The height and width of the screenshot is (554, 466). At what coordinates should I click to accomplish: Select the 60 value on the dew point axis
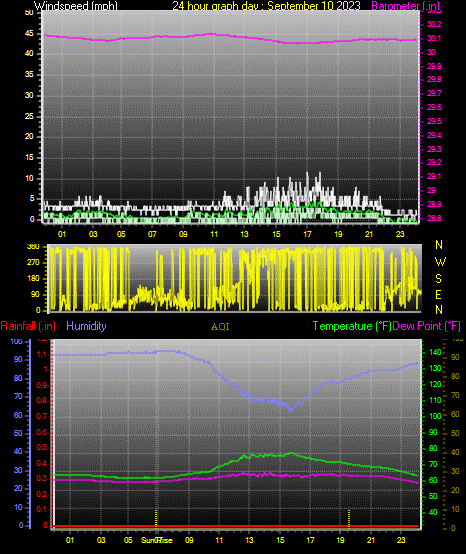point(455,414)
